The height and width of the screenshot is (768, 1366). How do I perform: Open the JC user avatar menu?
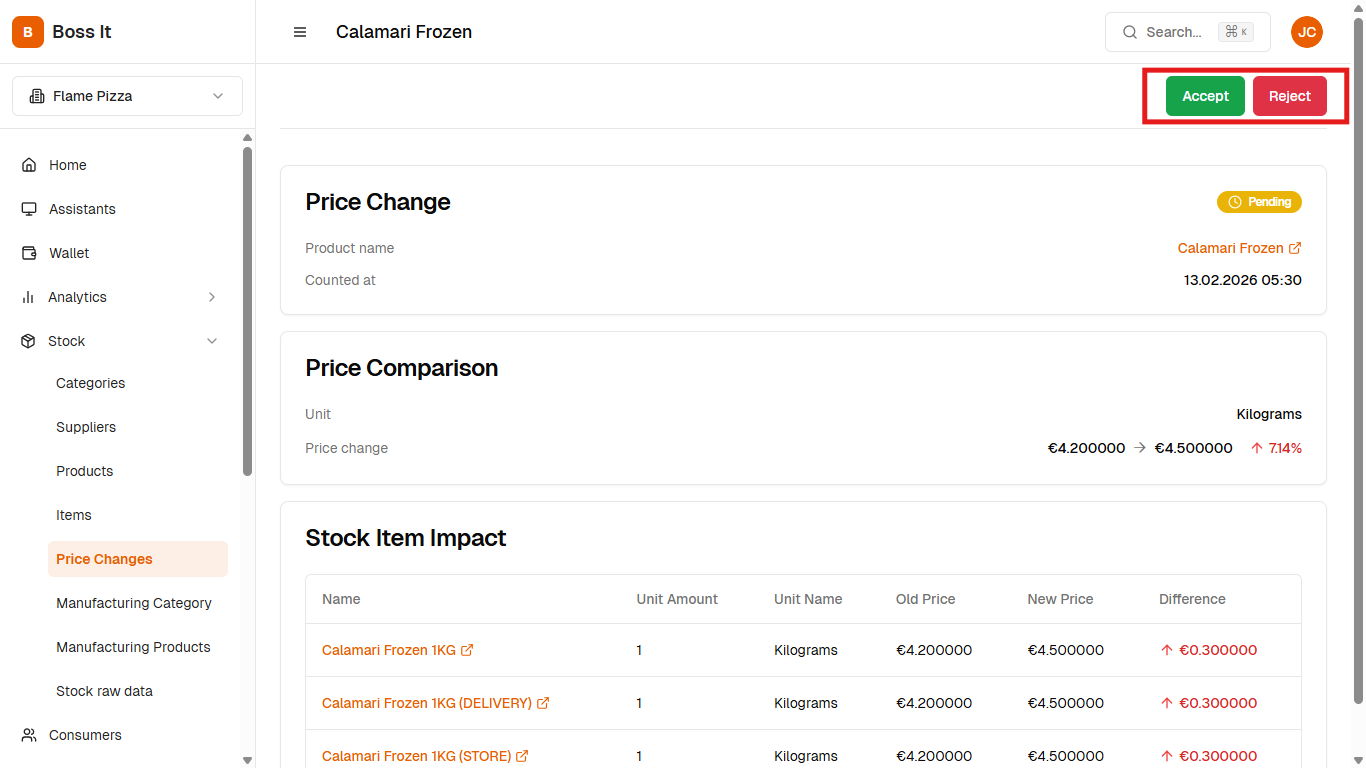(1306, 32)
